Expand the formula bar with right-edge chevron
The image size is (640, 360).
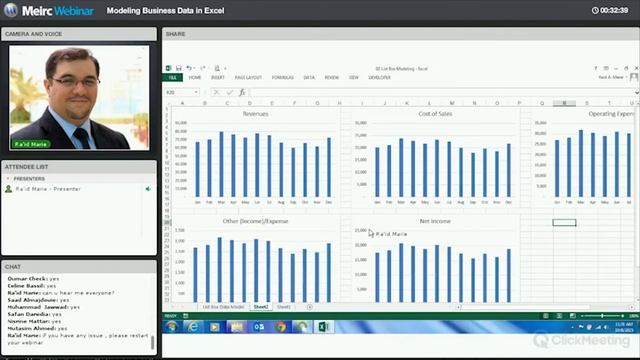[x=636, y=93]
